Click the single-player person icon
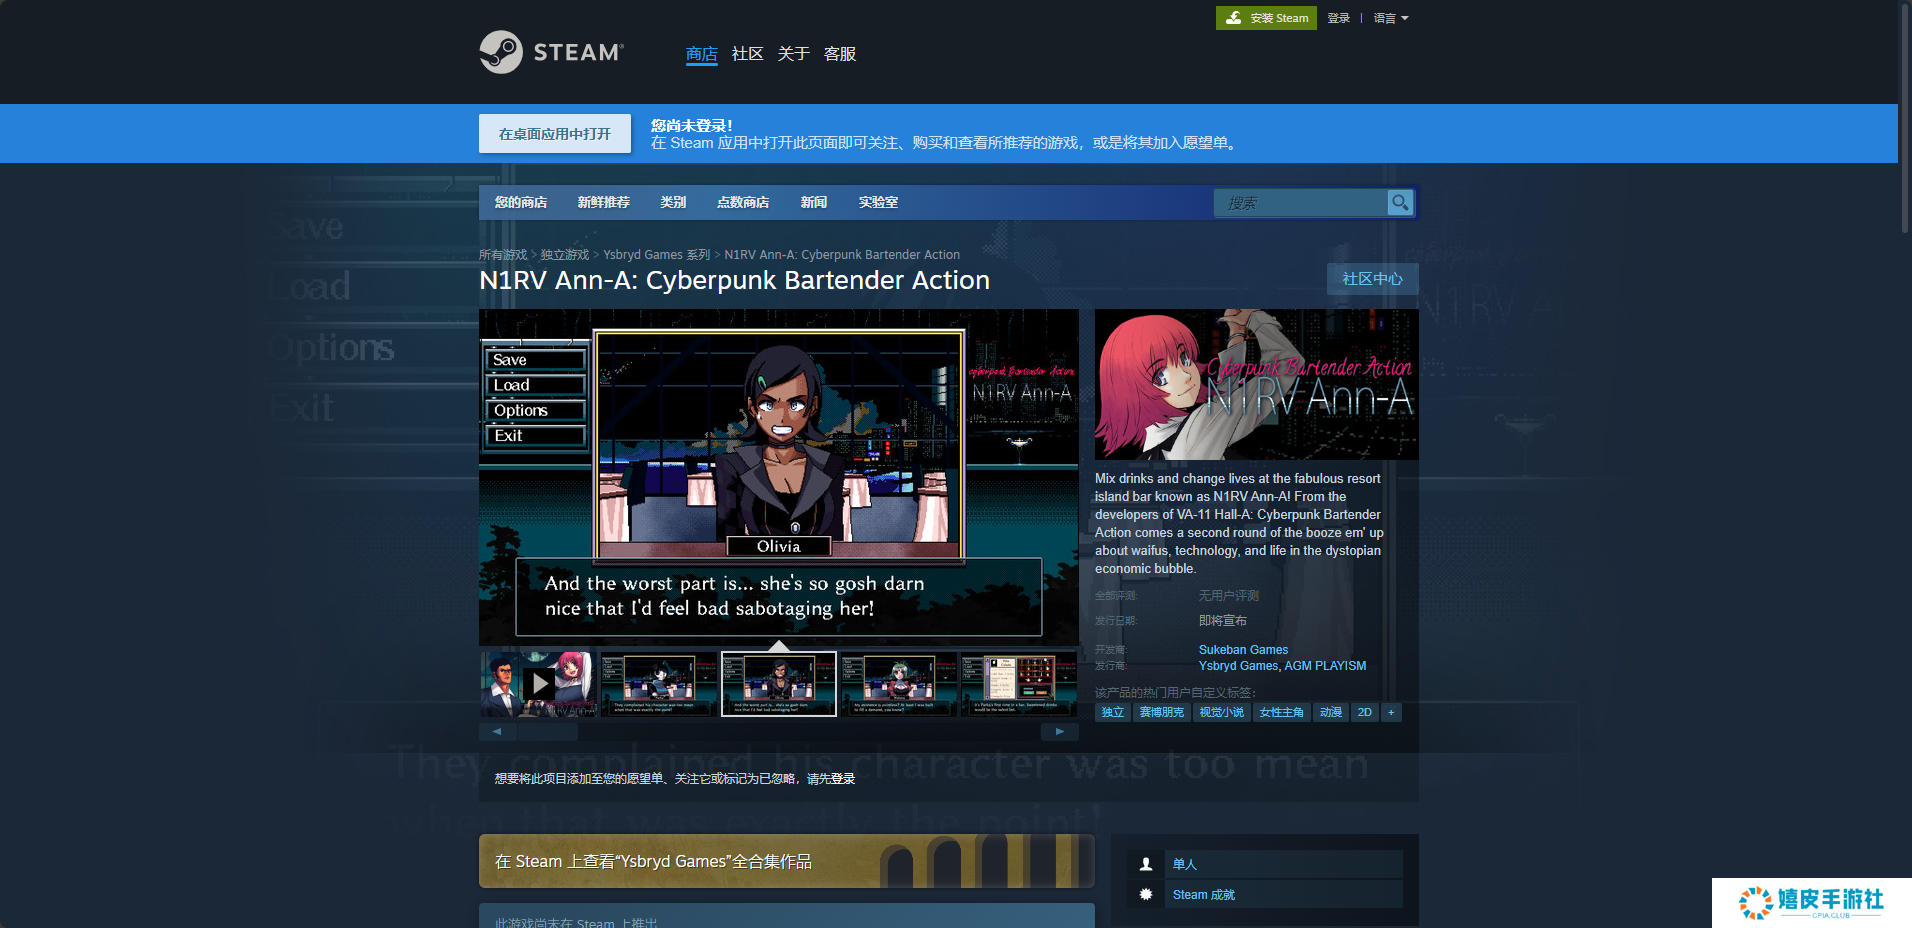The height and width of the screenshot is (928, 1912). point(1146,864)
